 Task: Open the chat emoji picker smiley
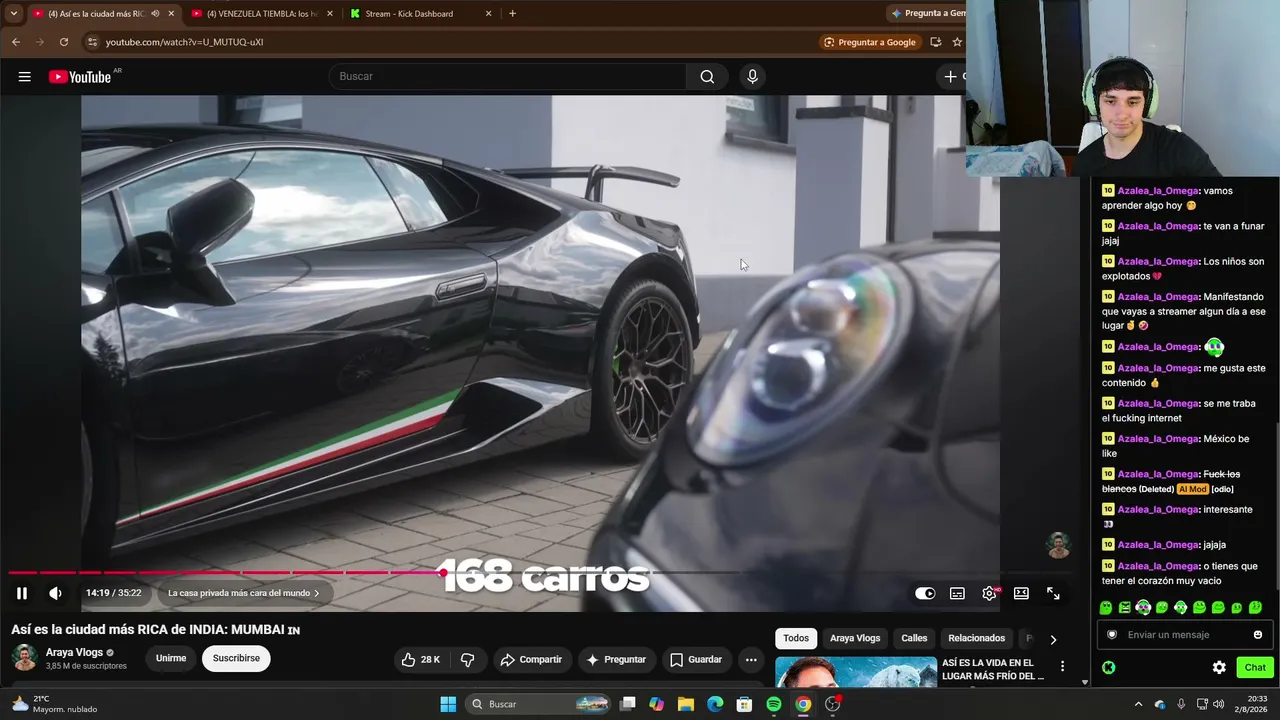pos(1258,634)
